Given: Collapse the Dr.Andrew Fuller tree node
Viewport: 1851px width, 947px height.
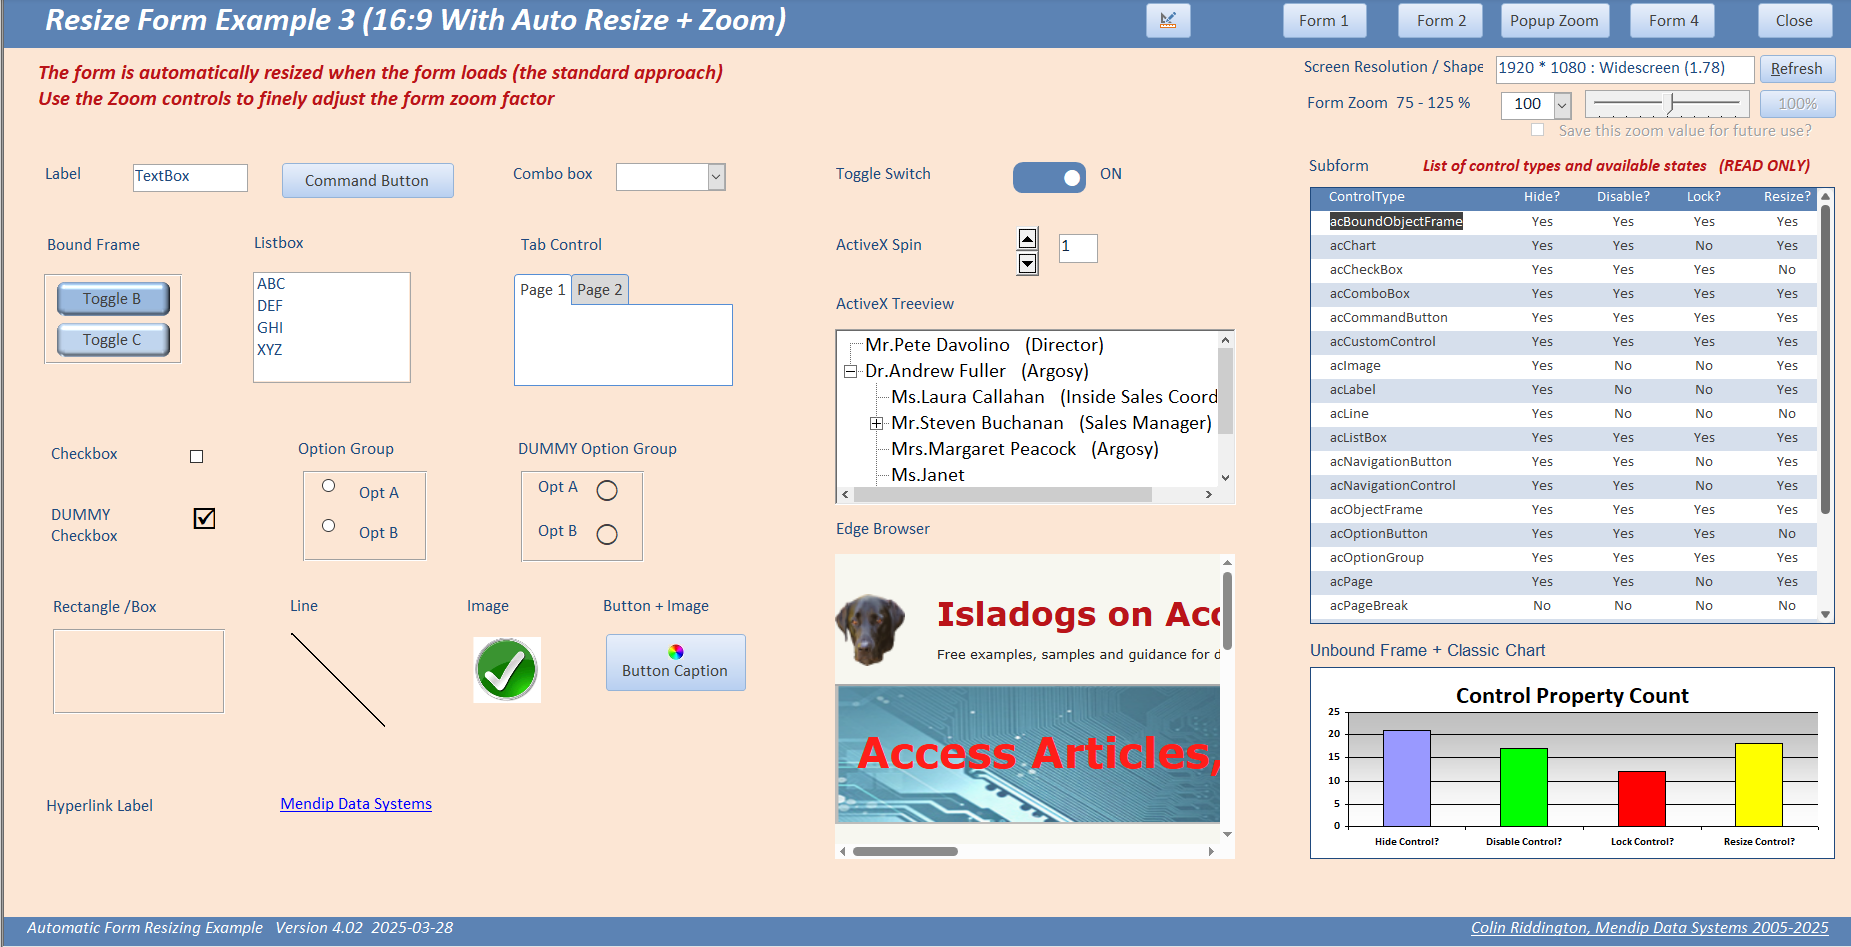Looking at the screenshot, I should pyautogui.click(x=850, y=372).
